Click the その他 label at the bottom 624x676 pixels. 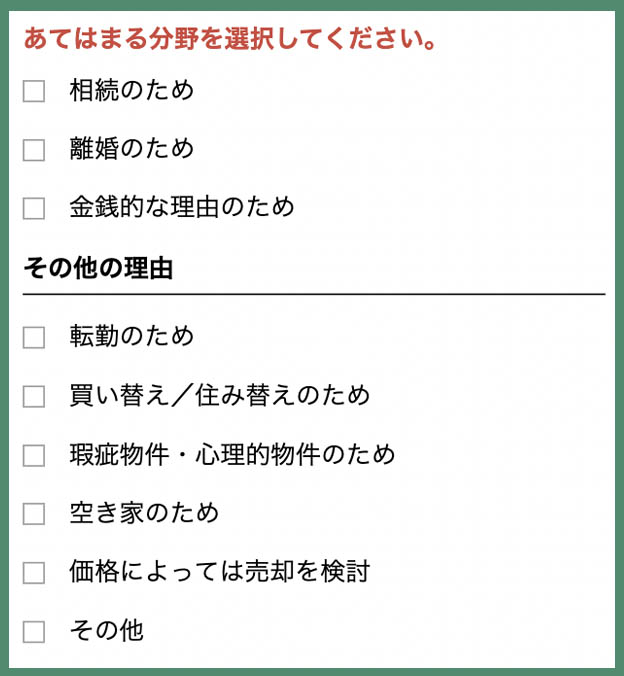(107, 630)
